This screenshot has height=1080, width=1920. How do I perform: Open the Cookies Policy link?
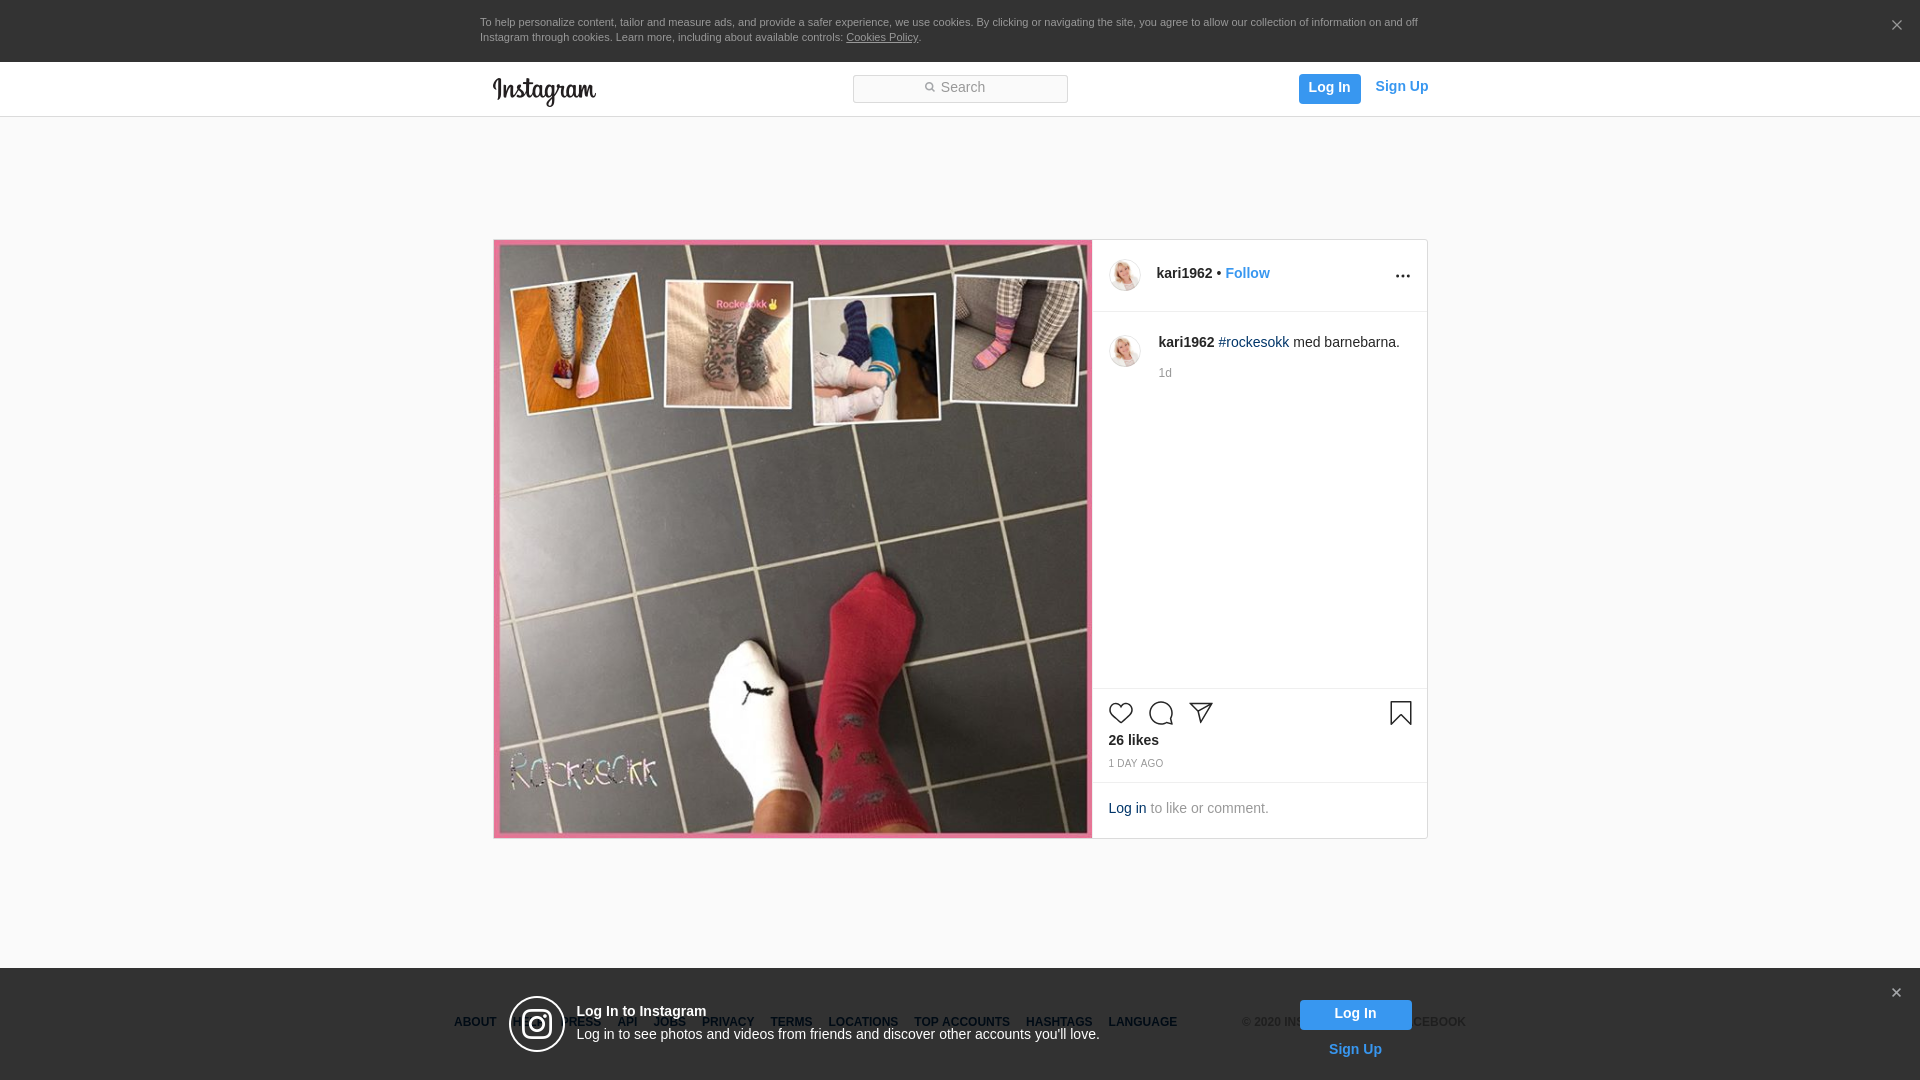point(881,37)
